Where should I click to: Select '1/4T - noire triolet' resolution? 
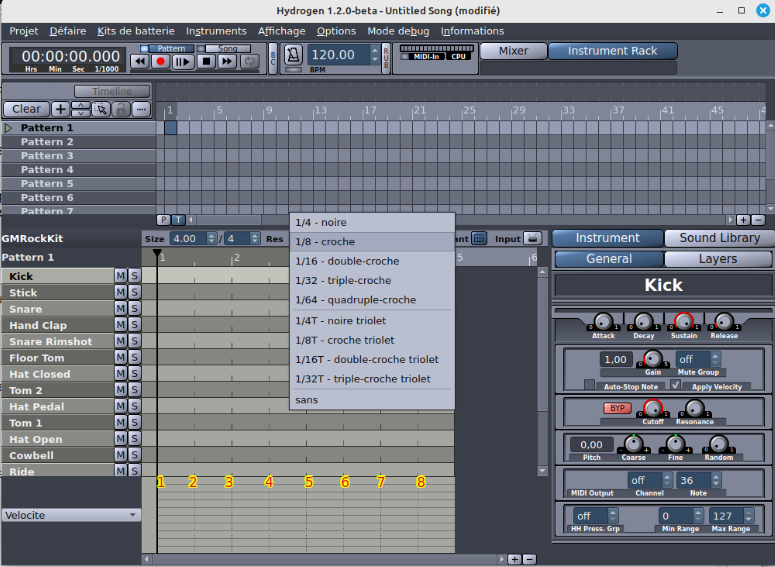coord(372,321)
